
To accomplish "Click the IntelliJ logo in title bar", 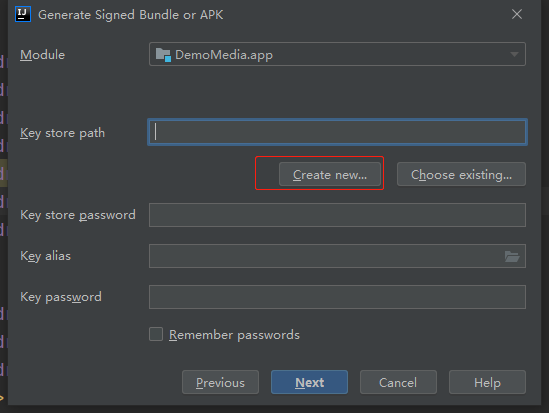I will (23, 14).
